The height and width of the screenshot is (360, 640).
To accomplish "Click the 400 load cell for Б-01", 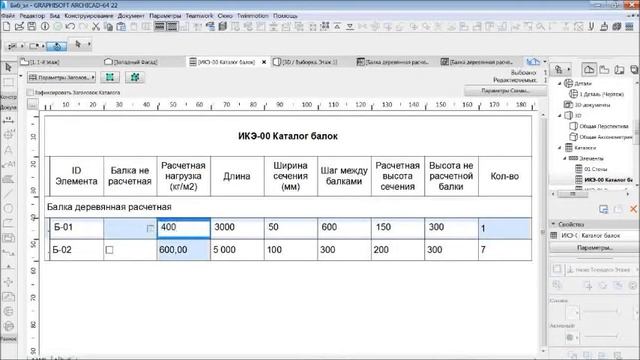I will point(184,228).
